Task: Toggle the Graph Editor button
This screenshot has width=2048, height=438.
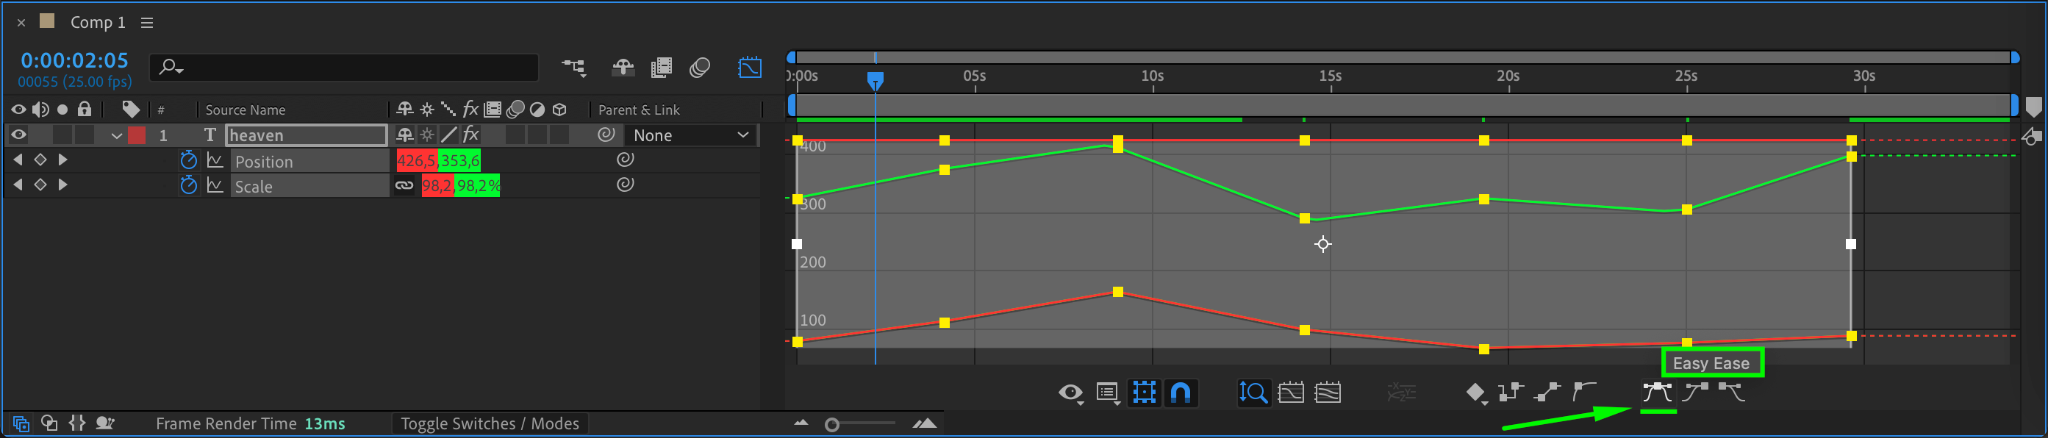Action: [750, 67]
